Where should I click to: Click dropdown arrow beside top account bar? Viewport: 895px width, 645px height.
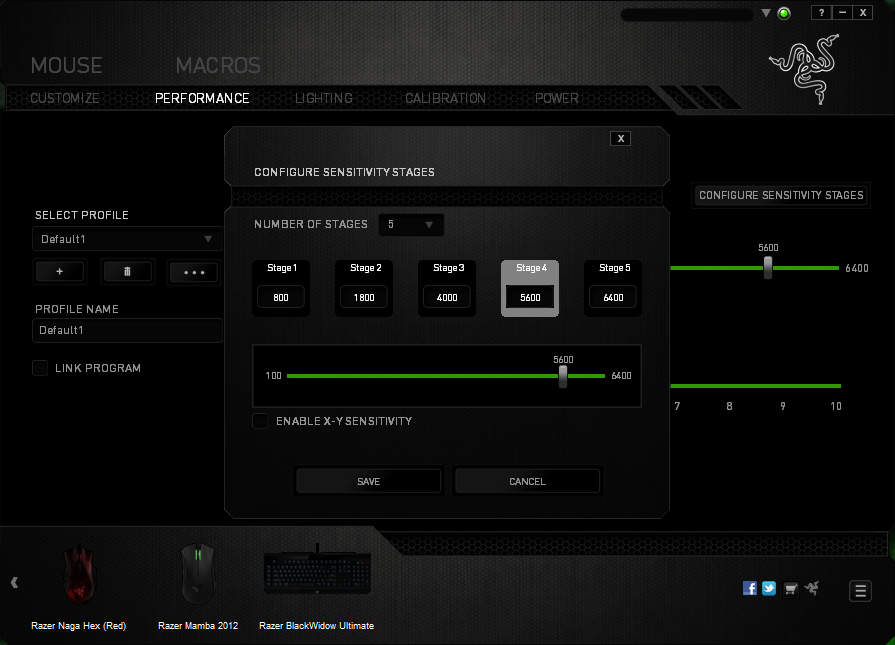click(766, 14)
